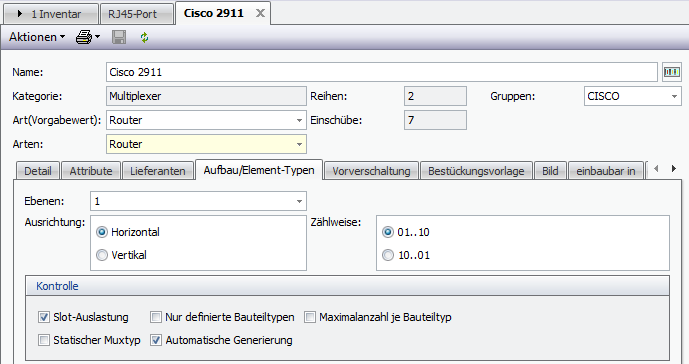Close the Cisco 2911 tab
Screen dimensions: 689x364
260,13
